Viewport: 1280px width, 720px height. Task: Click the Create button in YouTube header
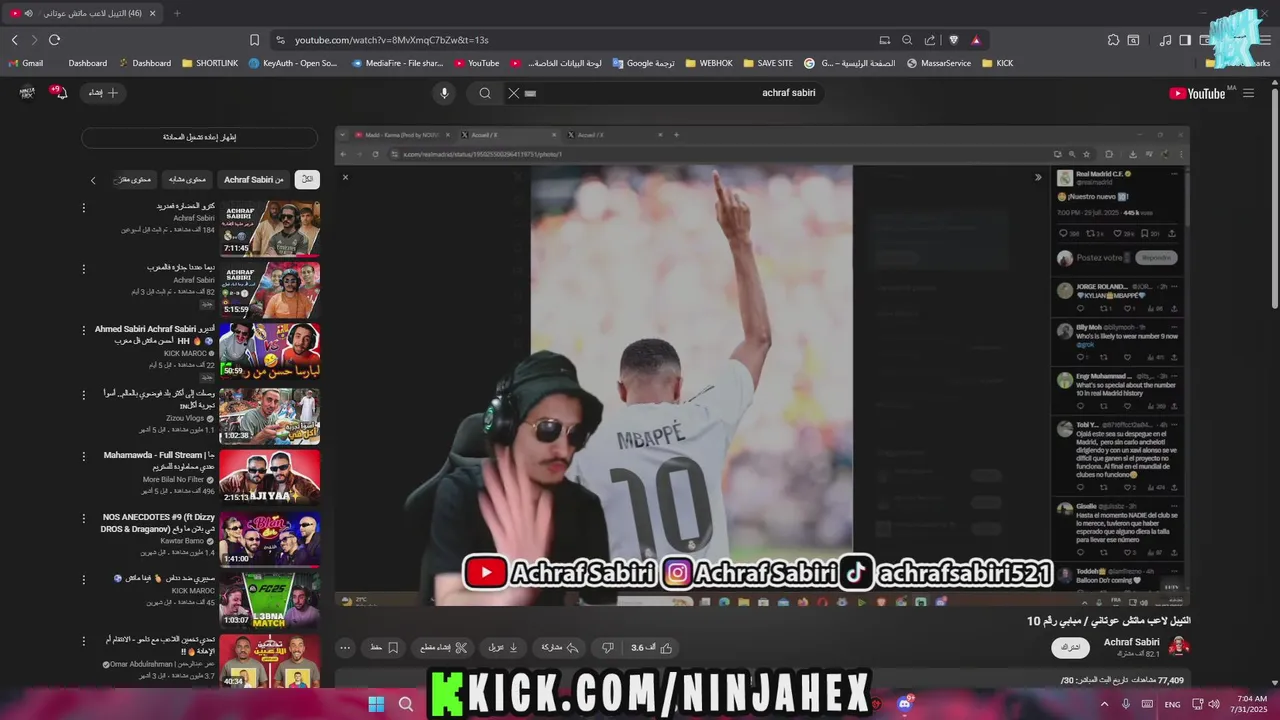[x=102, y=93]
